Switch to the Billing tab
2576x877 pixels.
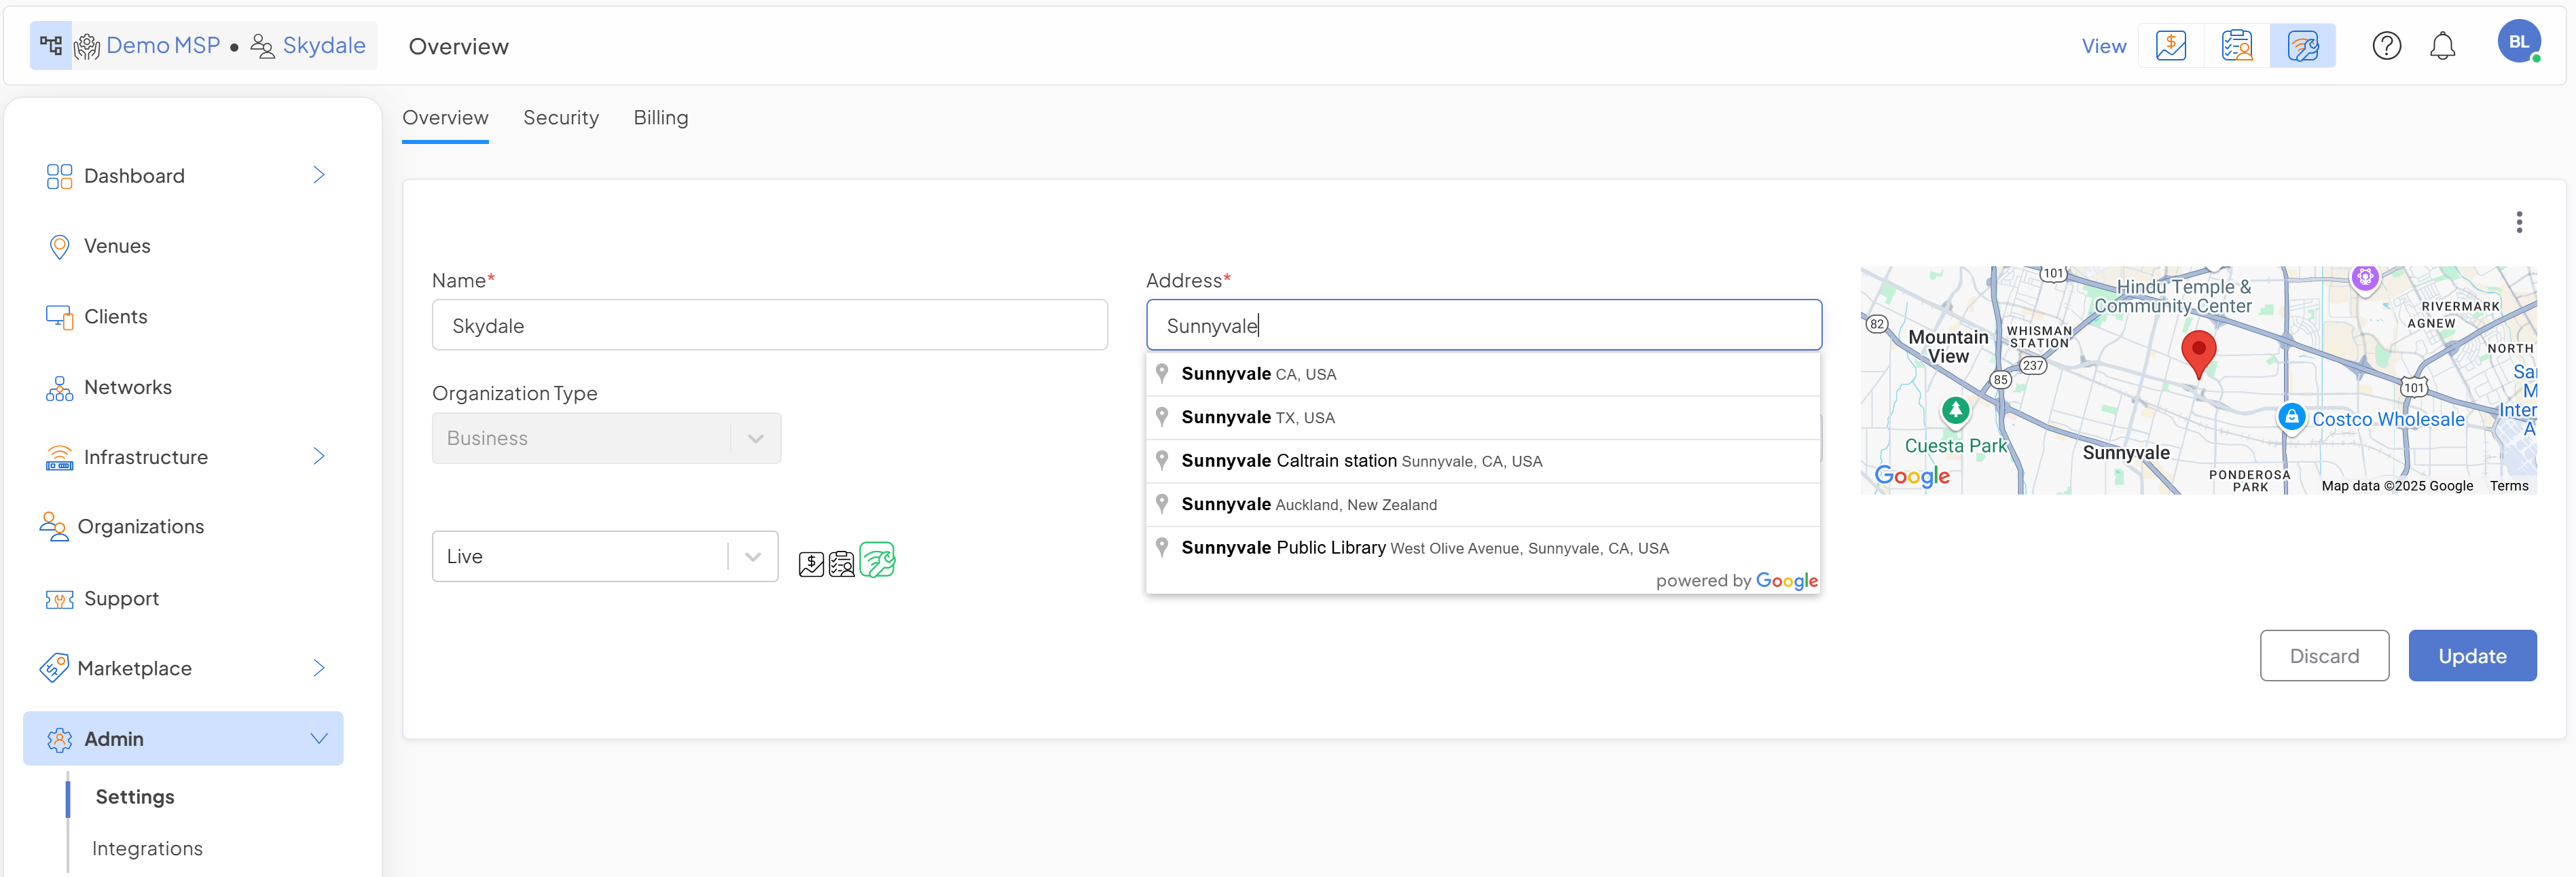tap(660, 118)
